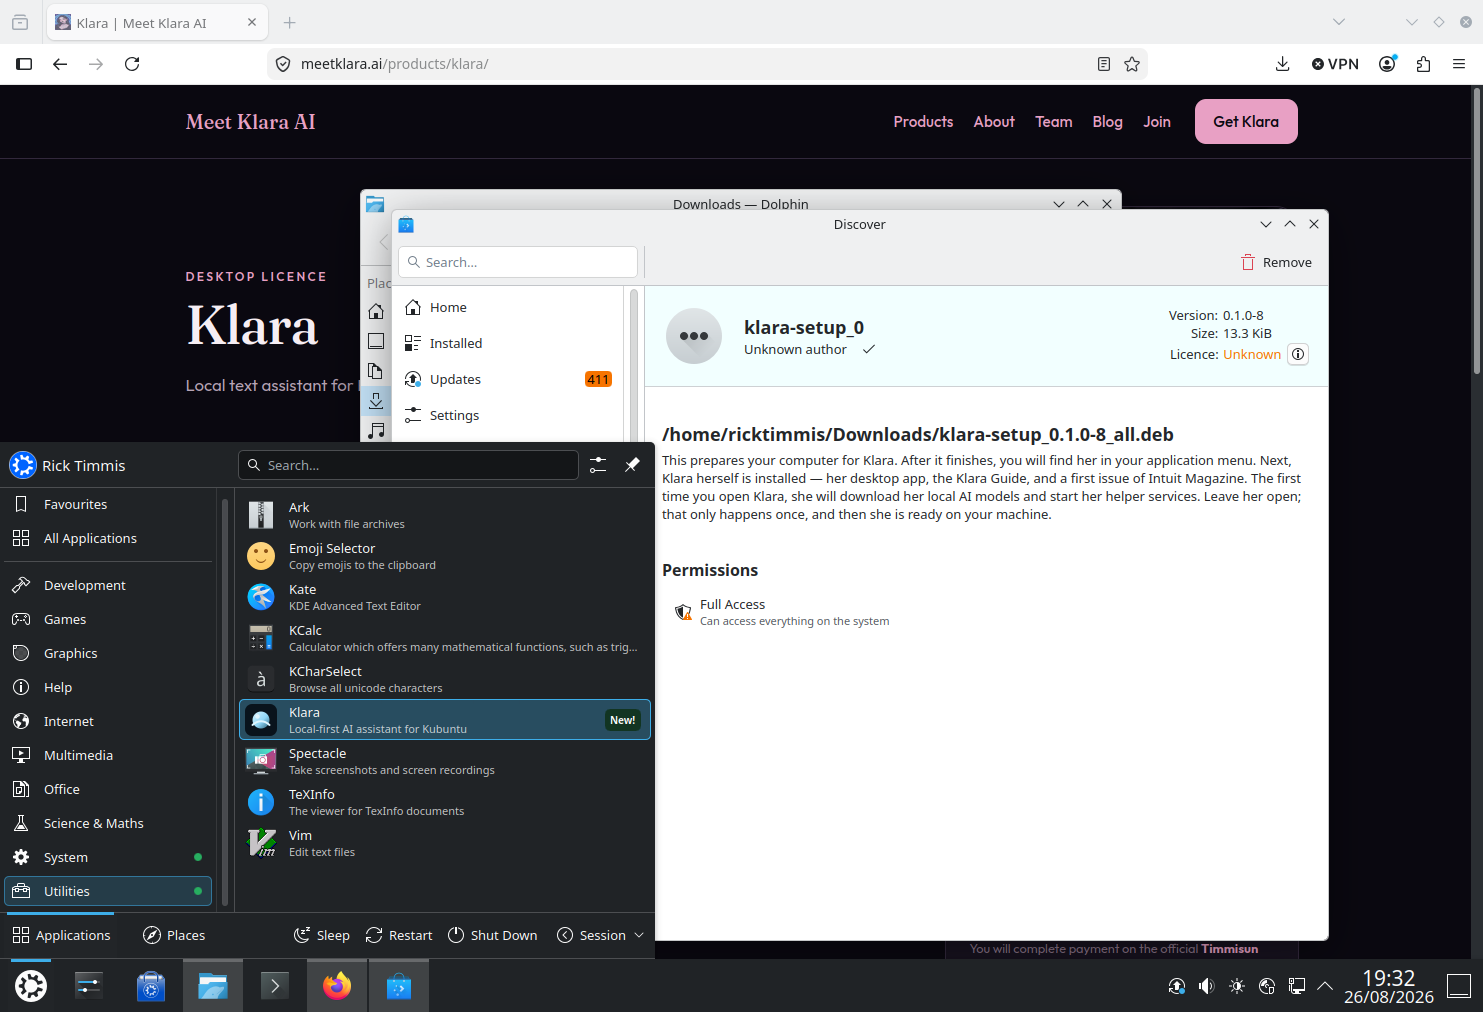Click Sleep in the launcher

(x=321, y=935)
